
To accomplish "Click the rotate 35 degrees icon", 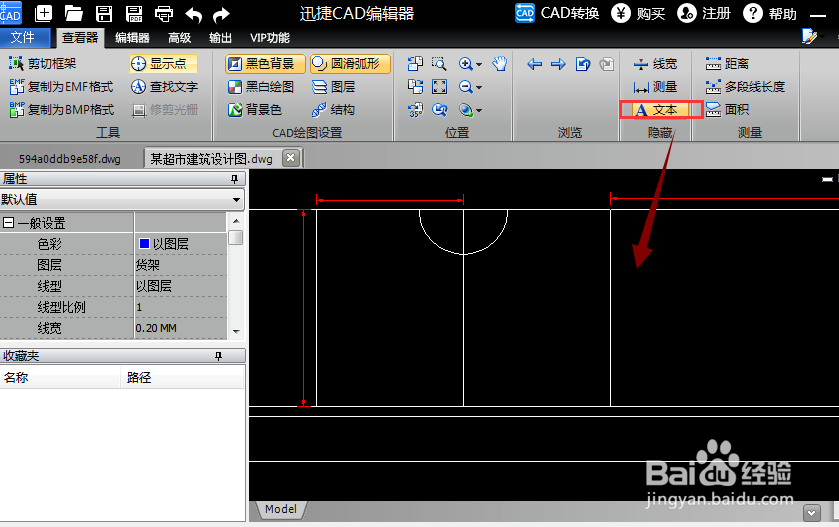I will (x=415, y=110).
